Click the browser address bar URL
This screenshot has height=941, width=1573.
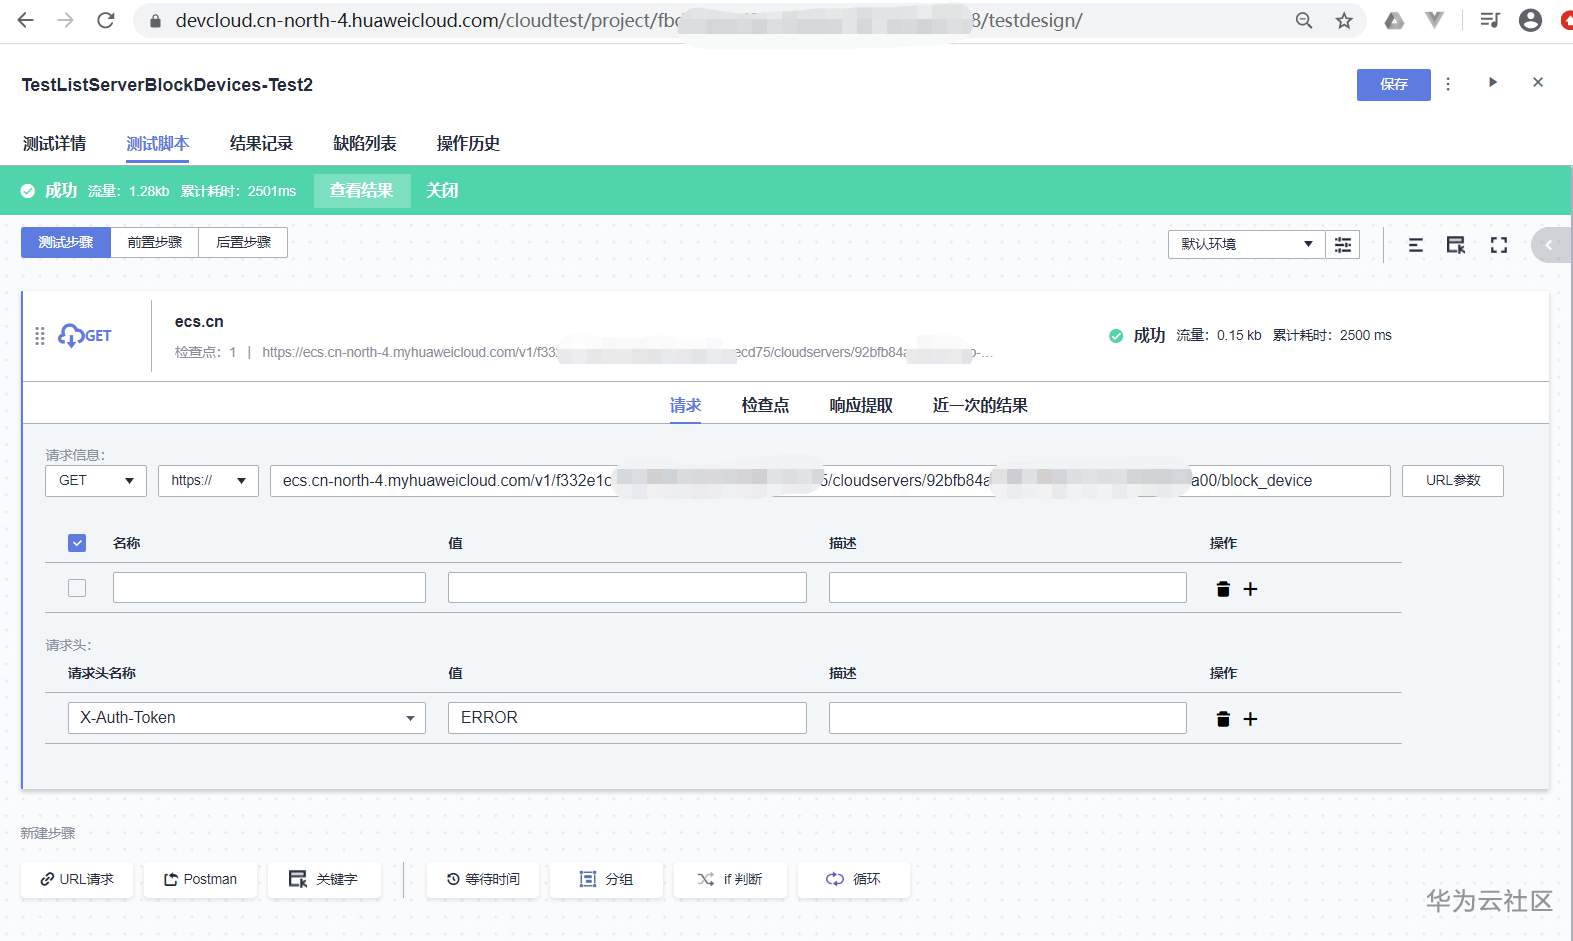(x=629, y=20)
